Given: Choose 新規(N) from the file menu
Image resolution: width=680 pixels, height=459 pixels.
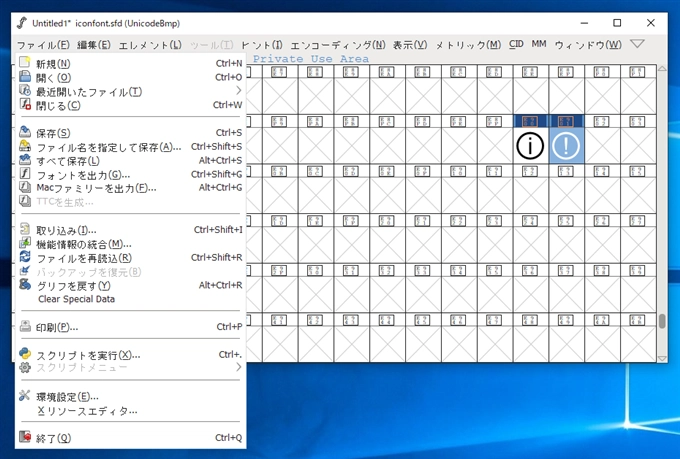Looking at the screenshot, I should (131, 63).
